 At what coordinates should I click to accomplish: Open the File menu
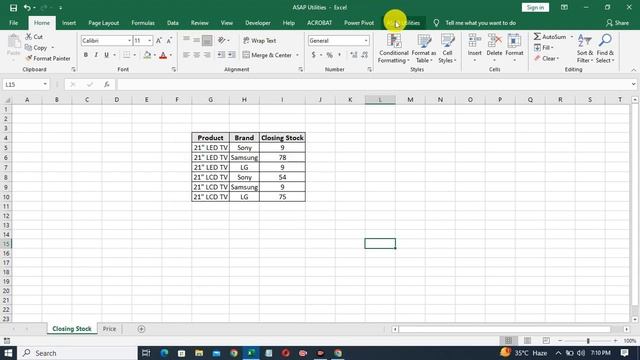pos(13,23)
